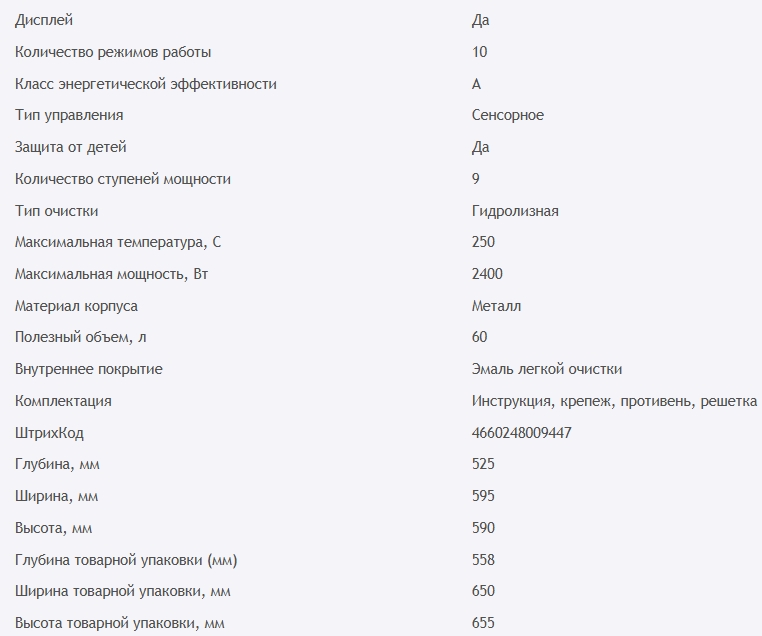Click 'Глубина товарной упаковки (мм)' label
The image size is (762, 636).
pyautogui.click(x=126, y=560)
